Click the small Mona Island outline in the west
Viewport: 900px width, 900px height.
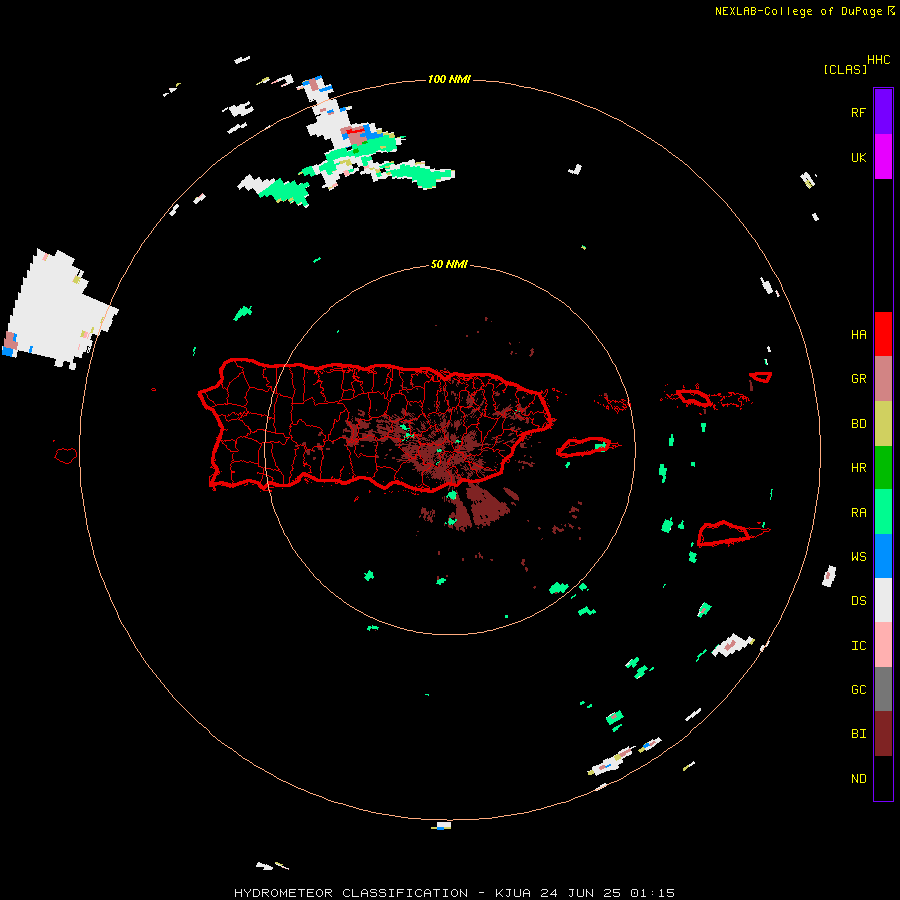pos(65,456)
